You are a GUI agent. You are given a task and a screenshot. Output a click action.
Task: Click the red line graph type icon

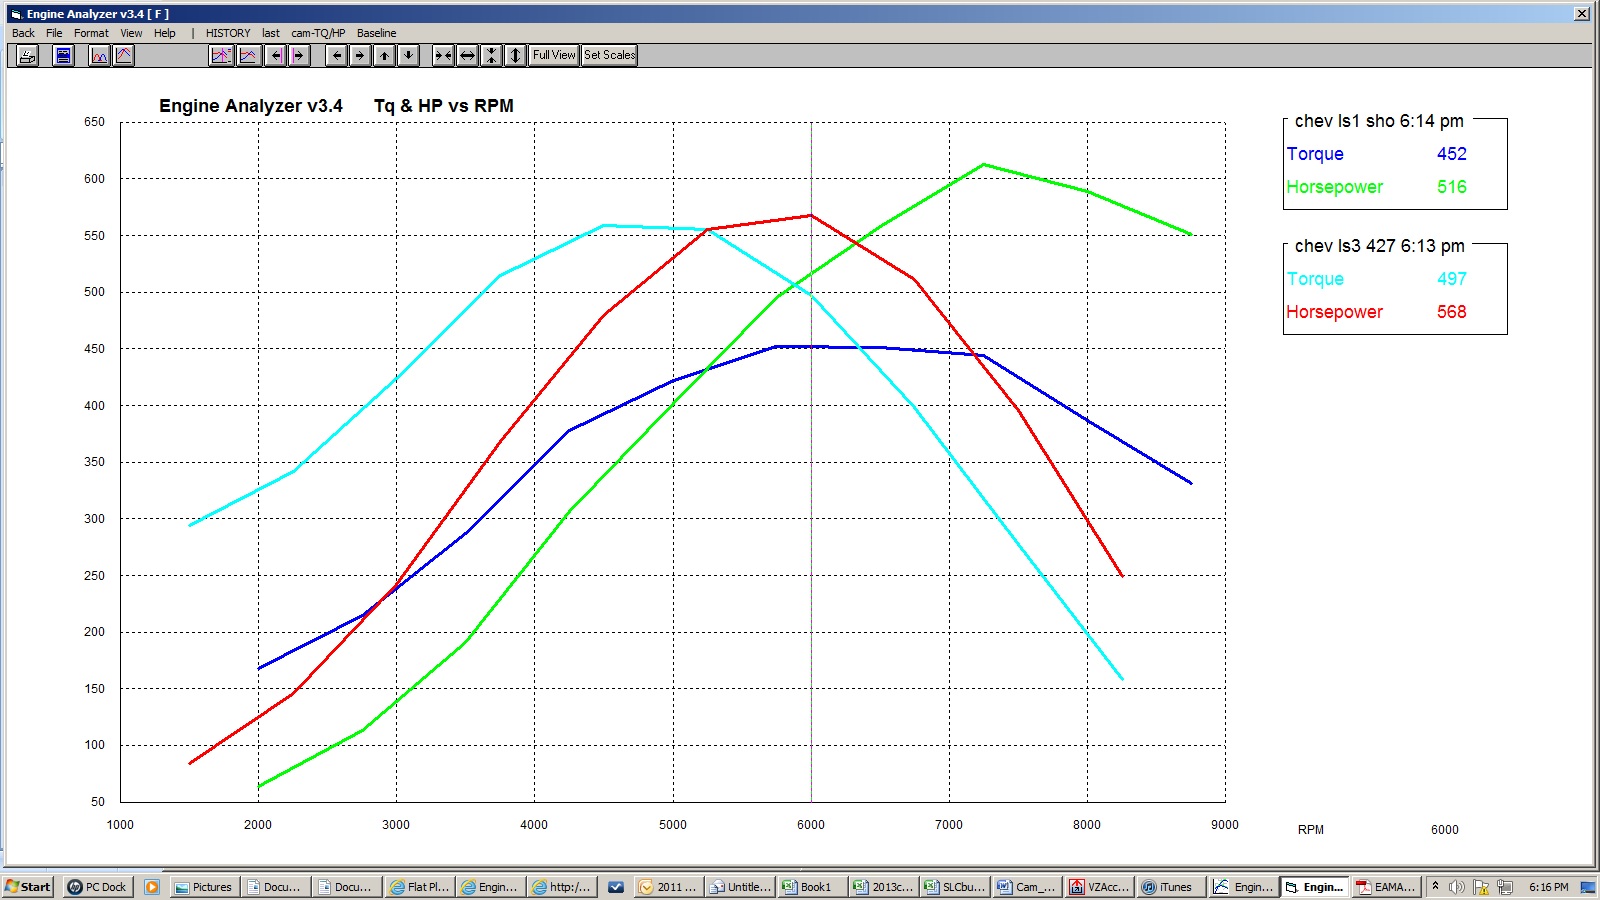pos(124,56)
